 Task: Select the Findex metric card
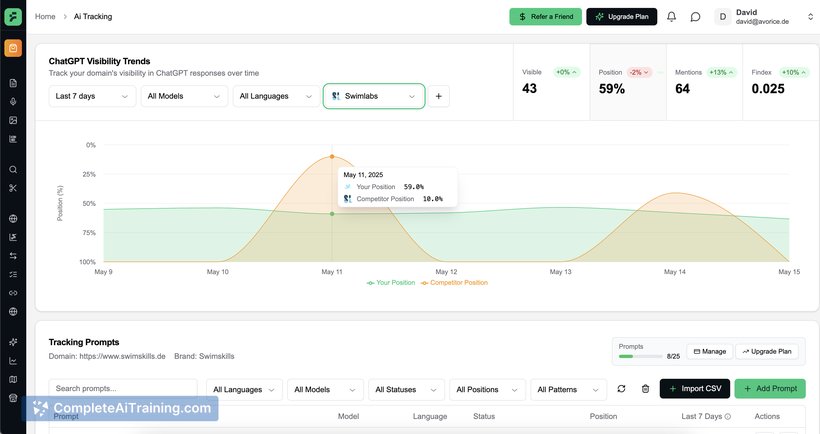coord(781,82)
